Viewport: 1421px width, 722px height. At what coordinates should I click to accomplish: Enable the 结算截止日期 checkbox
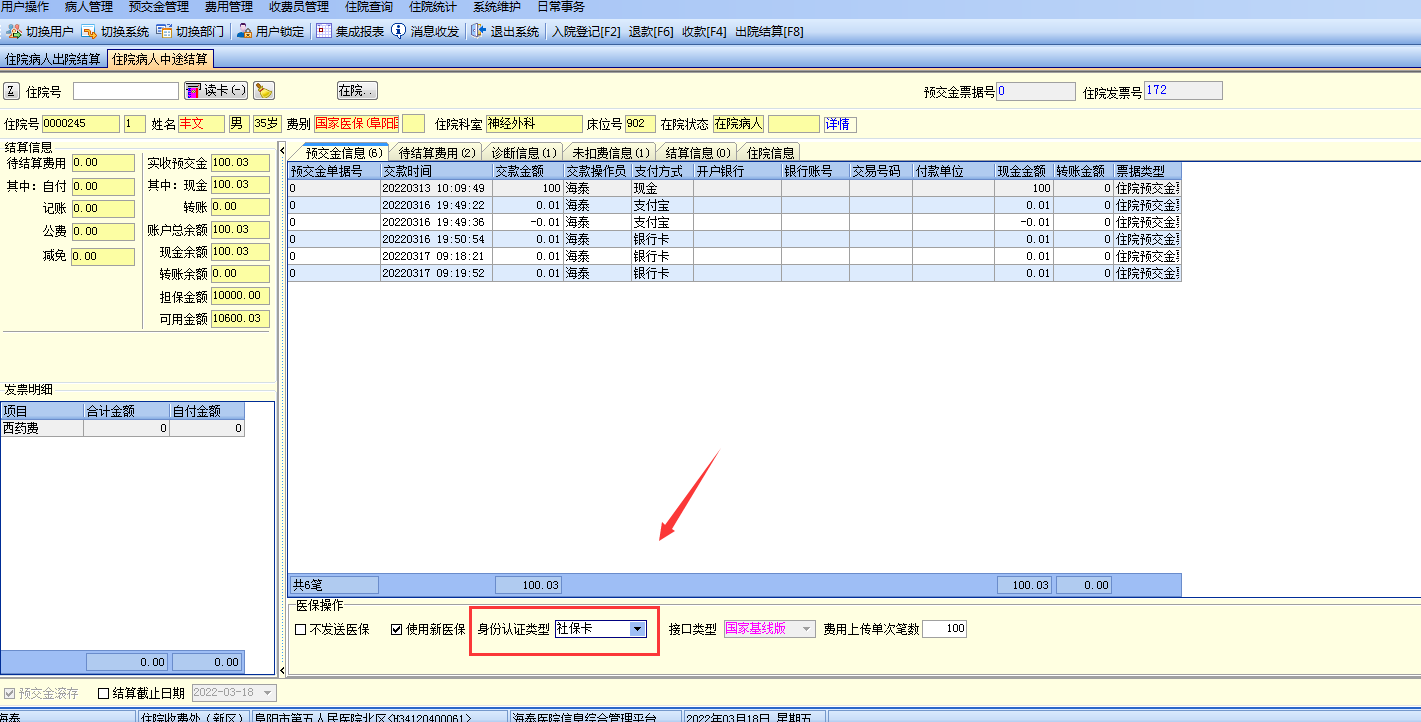103,693
